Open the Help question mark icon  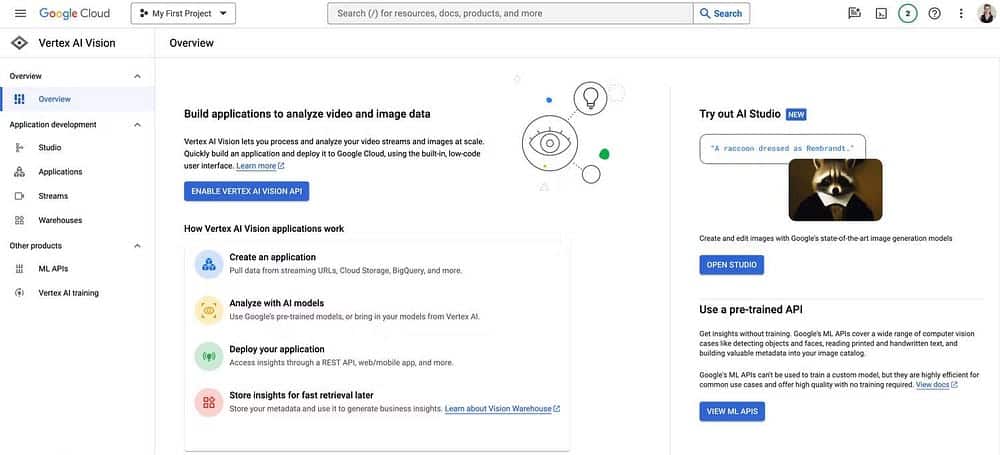[934, 13]
